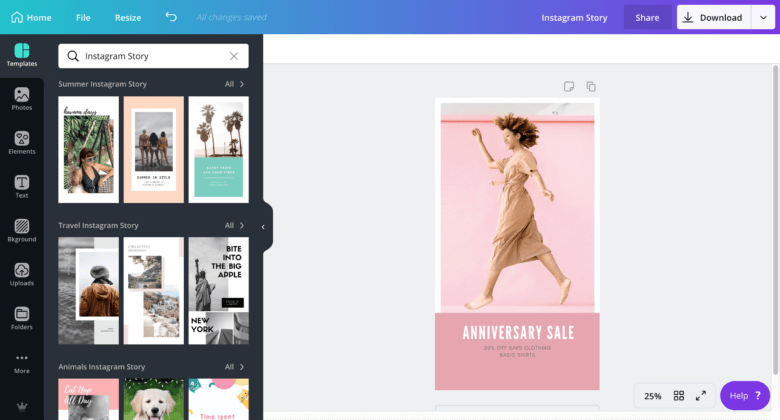Open the Bkground sidebar icon
The height and width of the screenshot is (420, 780).
(x=22, y=230)
